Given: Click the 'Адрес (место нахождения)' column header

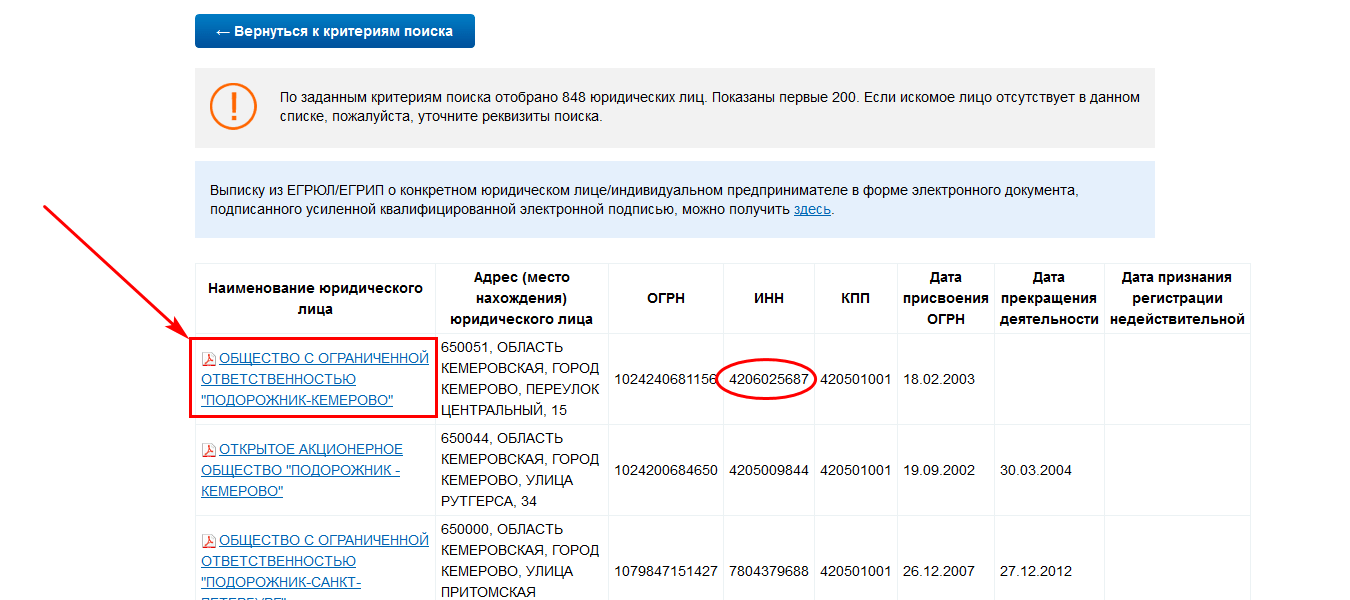Looking at the screenshot, I should pyautogui.click(x=522, y=298).
